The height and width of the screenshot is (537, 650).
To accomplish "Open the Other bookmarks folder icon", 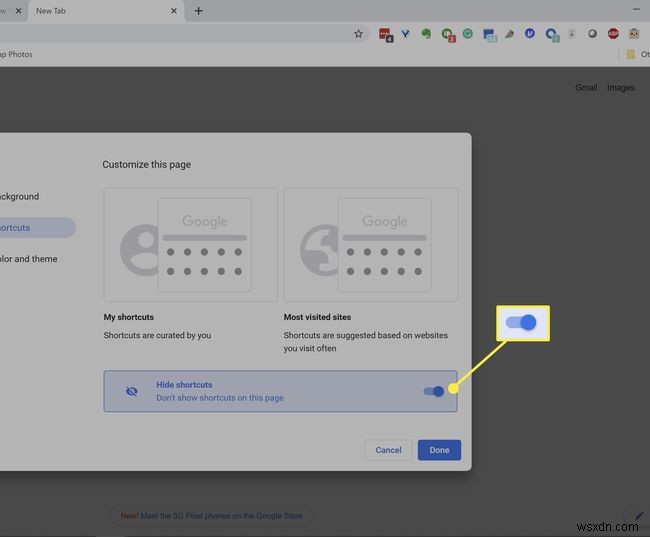I will (x=631, y=54).
